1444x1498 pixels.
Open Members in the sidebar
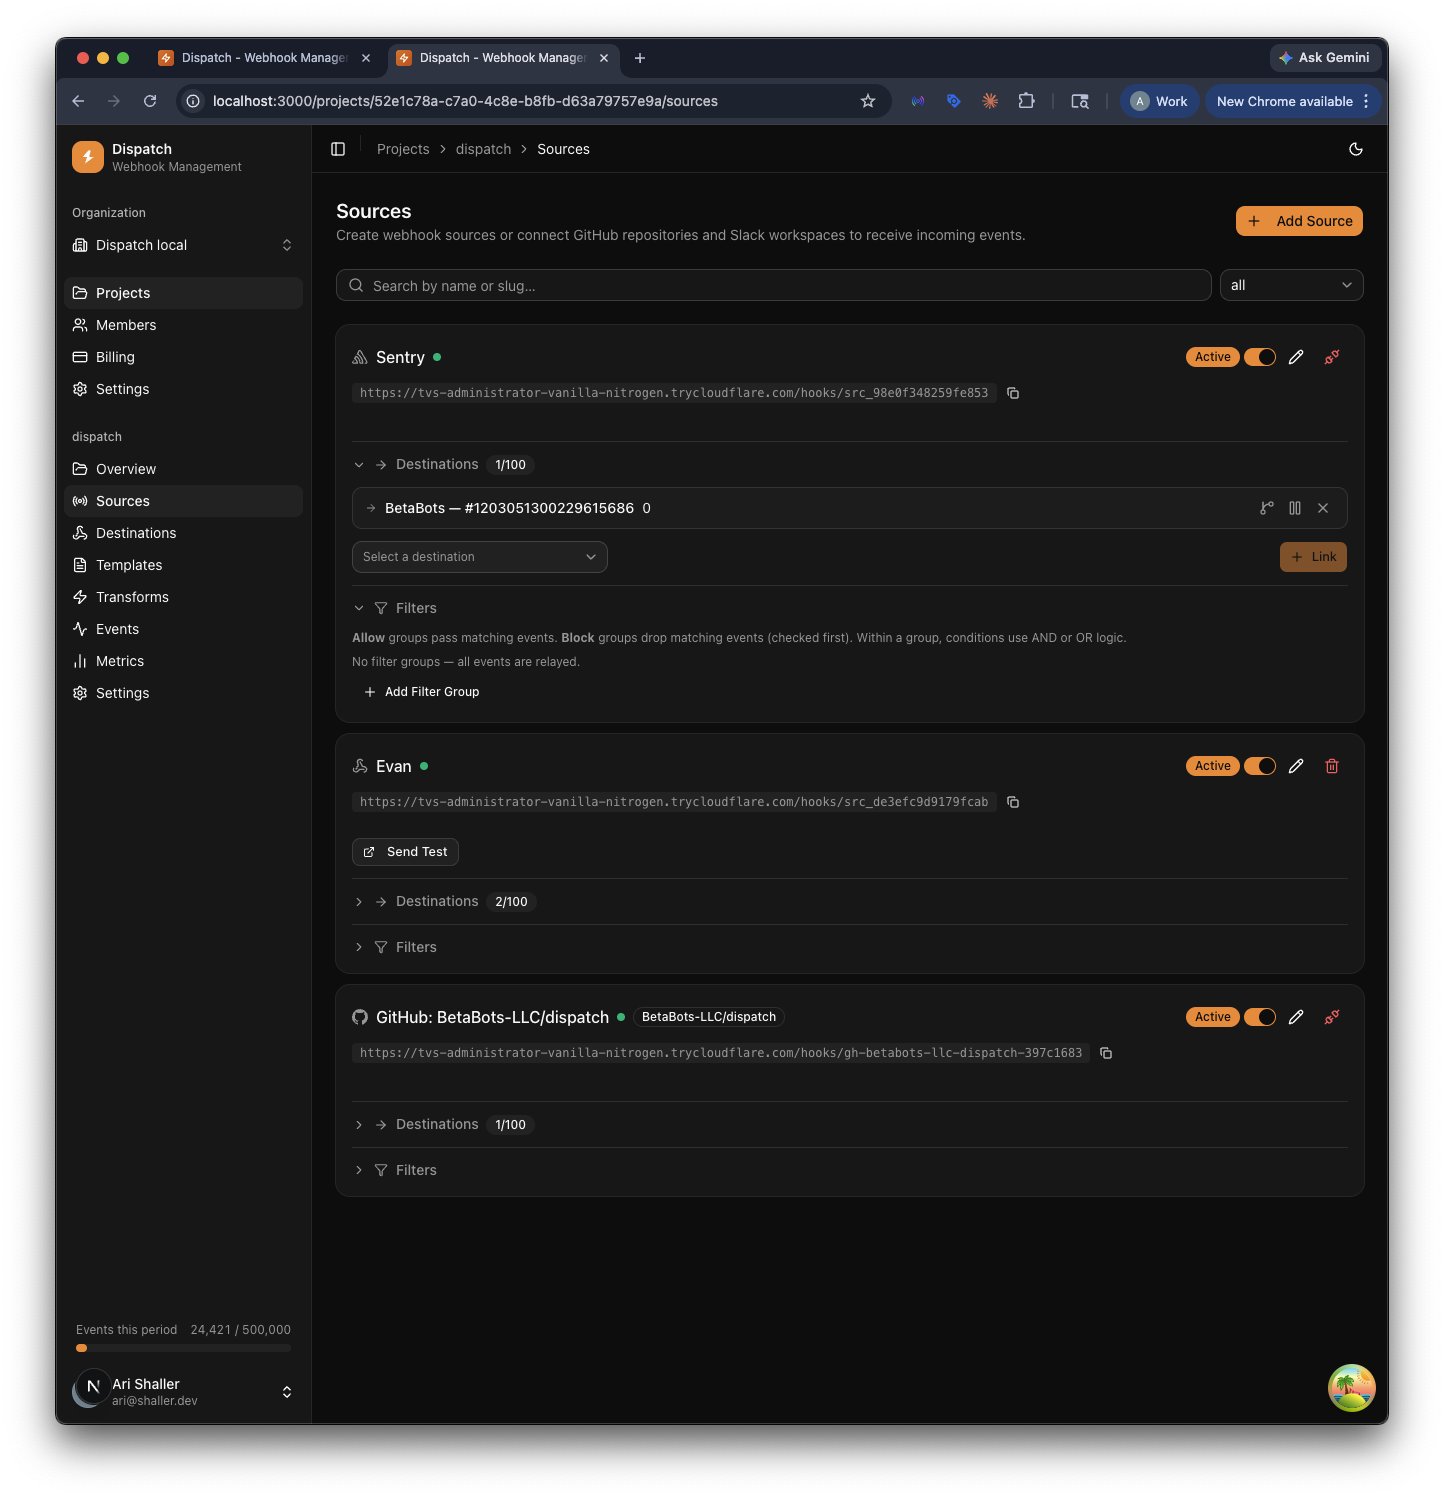(x=184, y=325)
